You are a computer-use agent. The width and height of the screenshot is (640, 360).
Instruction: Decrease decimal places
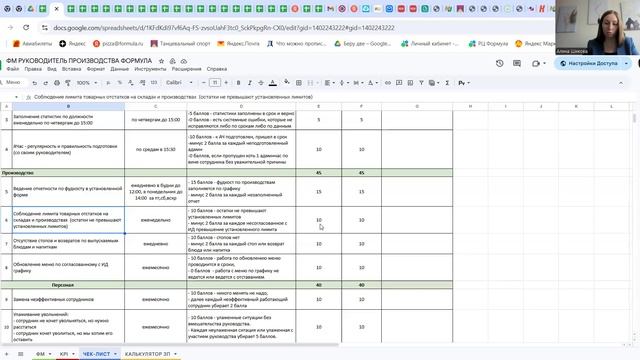(131, 83)
